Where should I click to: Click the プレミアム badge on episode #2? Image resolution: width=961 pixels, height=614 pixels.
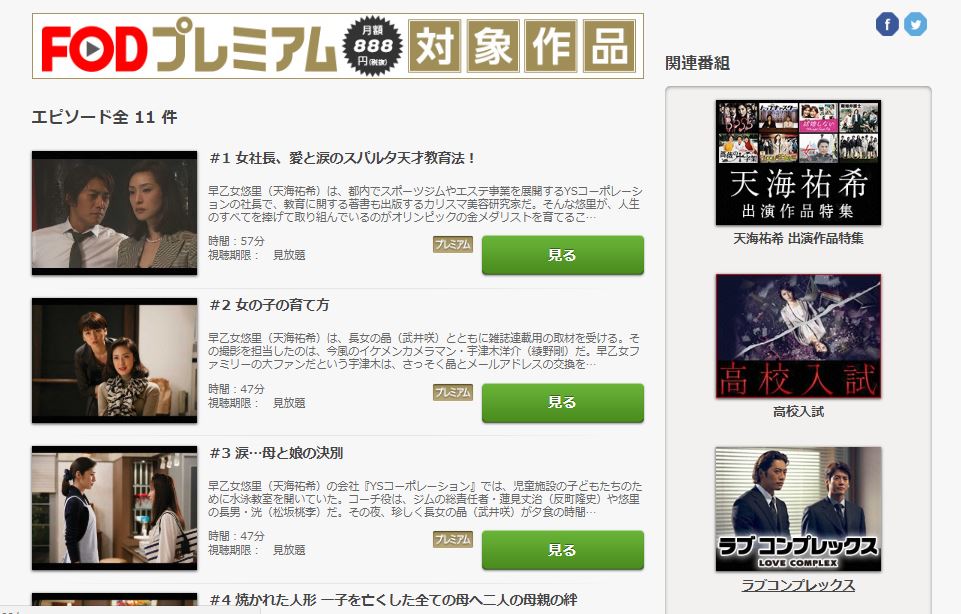[x=452, y=392]
